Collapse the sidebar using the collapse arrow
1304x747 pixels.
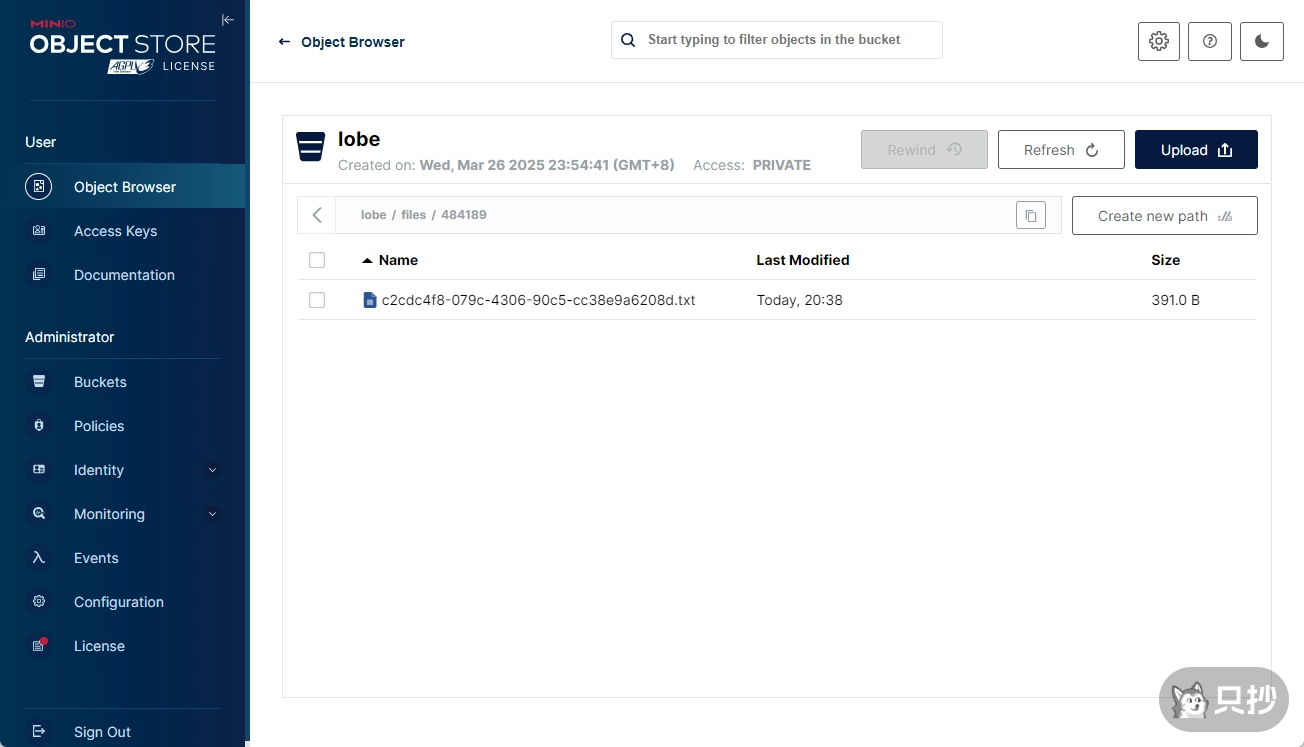point(228,20)
